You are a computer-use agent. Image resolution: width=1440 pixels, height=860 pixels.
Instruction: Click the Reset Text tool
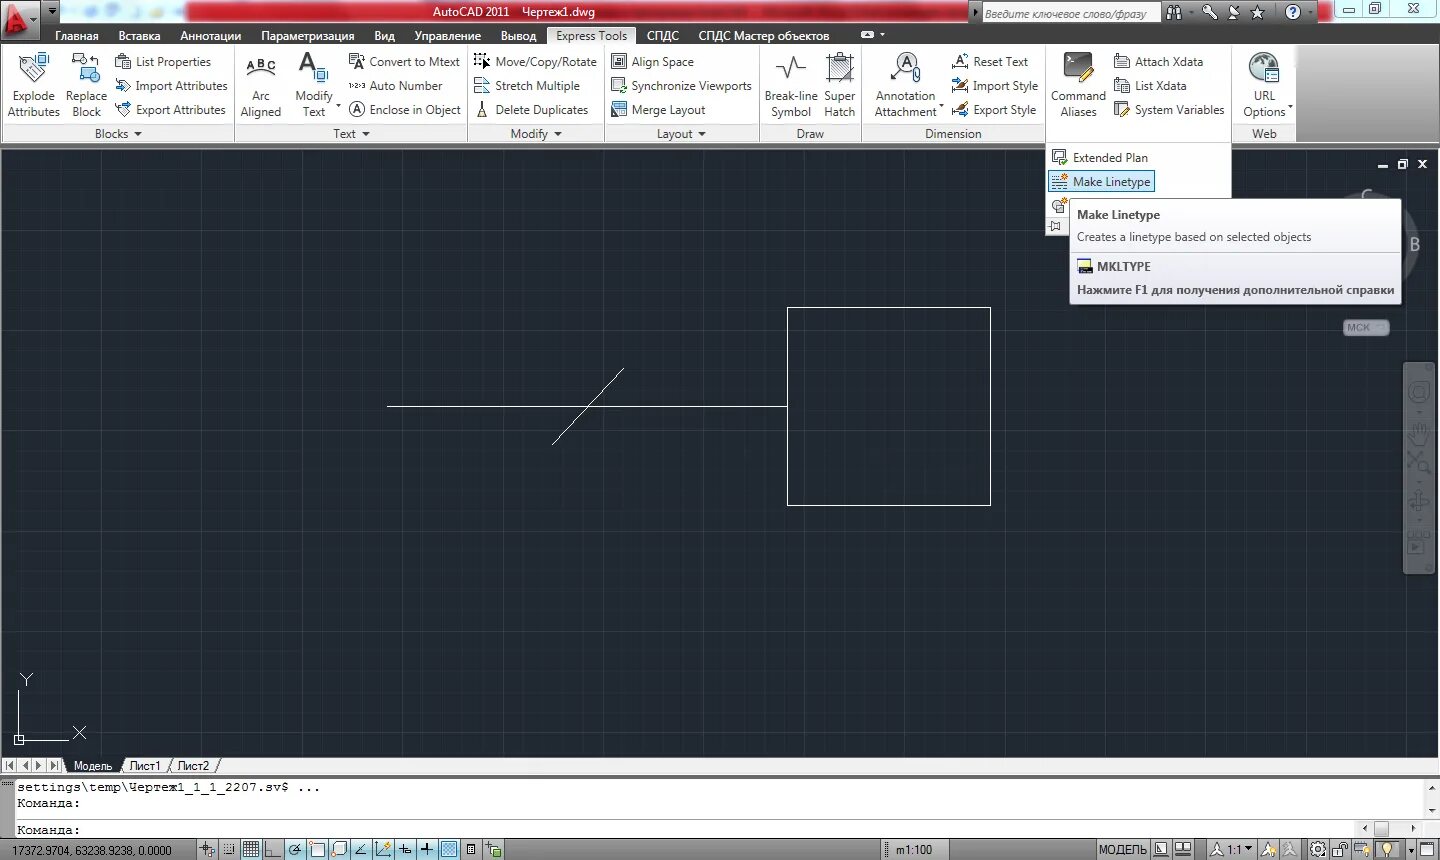click(990, 61)
